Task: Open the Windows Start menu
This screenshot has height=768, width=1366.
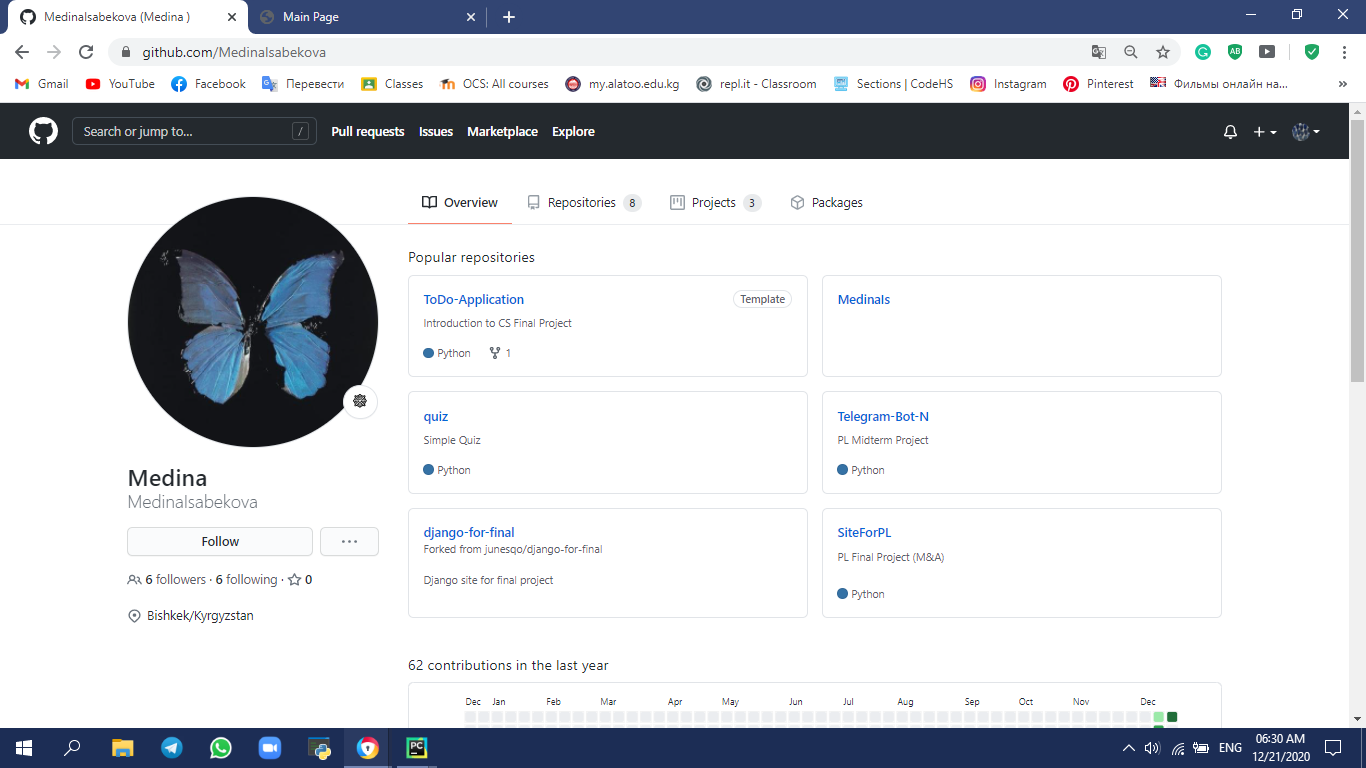Action: click(24, 748)
